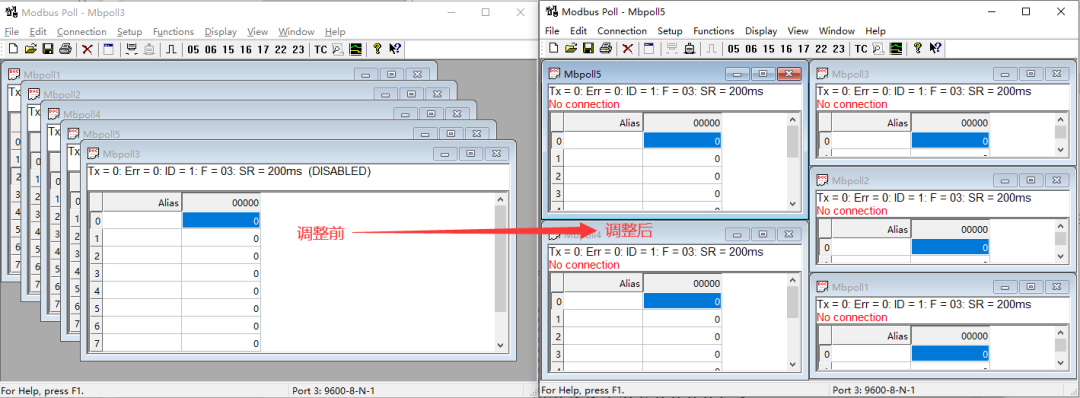Click What's This pointer icon in left Mbpoll3 toolbar
The height and width of the screenshot is (398, 1080).
[x=395, y=49]
